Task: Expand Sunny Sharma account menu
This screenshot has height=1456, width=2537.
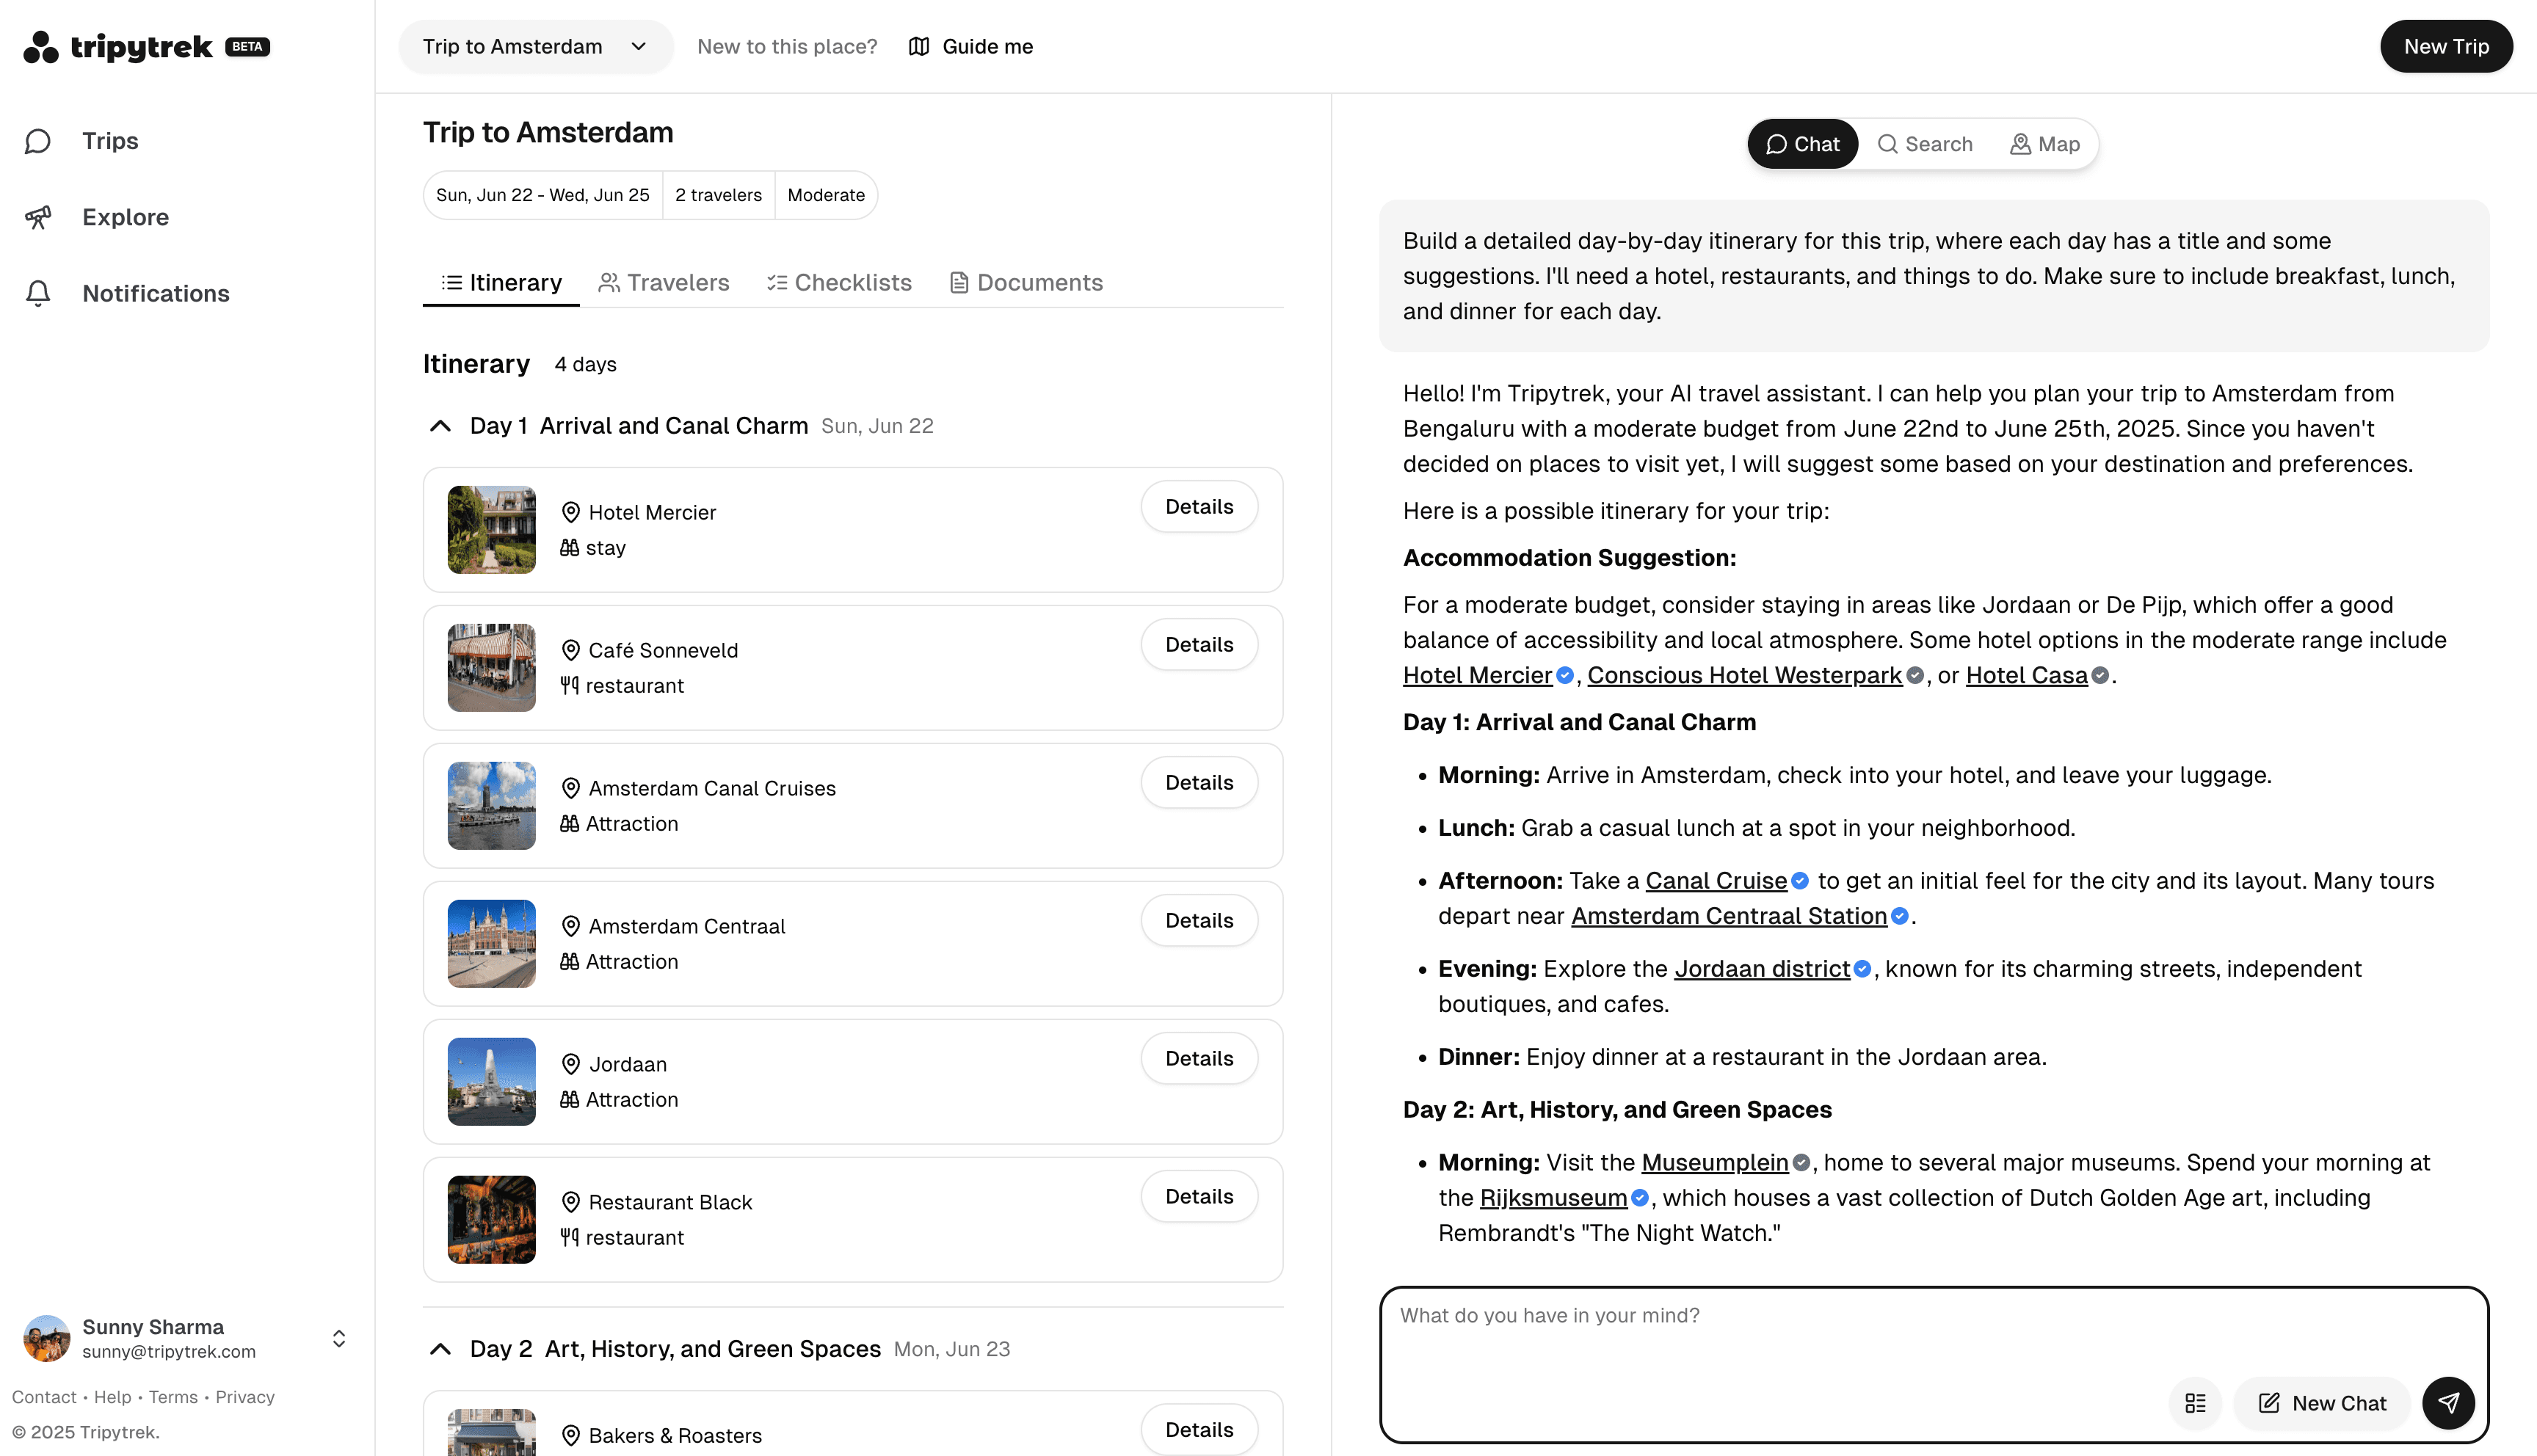Action: (x=339, y=1339)
